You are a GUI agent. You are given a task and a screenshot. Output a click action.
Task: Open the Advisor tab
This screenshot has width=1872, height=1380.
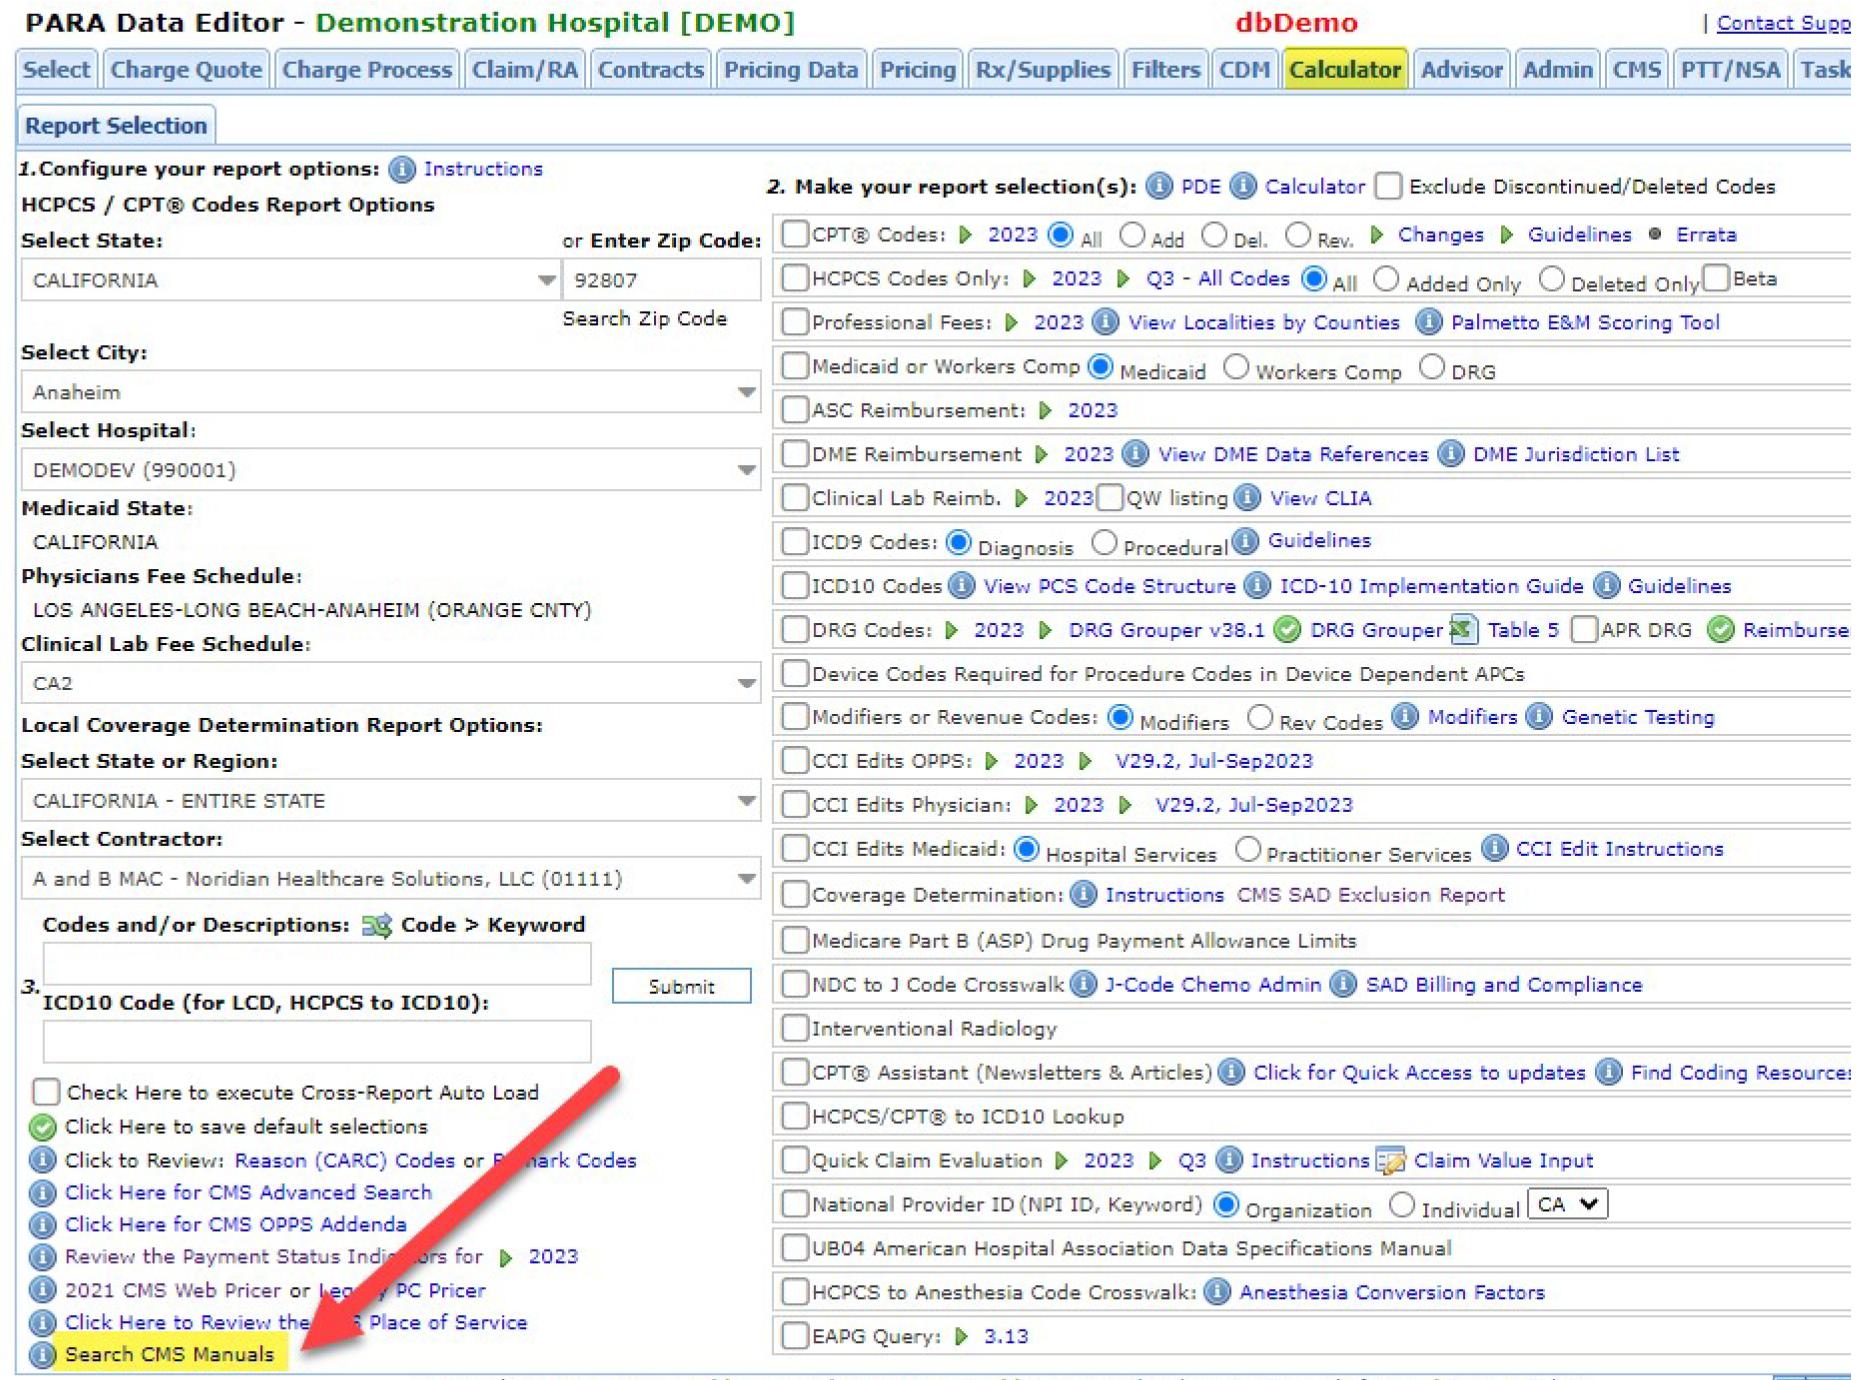point(1461,70)
